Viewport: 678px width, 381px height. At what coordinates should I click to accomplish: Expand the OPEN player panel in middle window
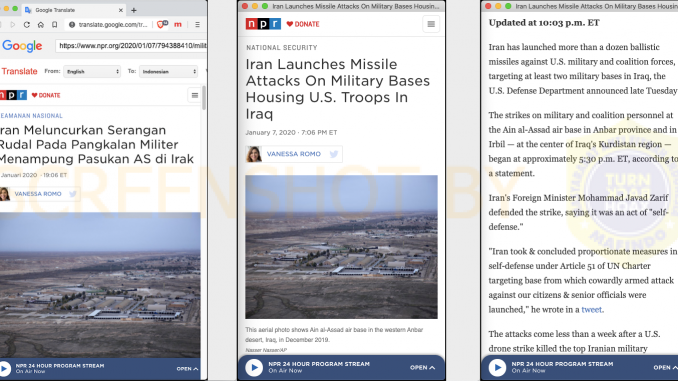tap(422, 368)
